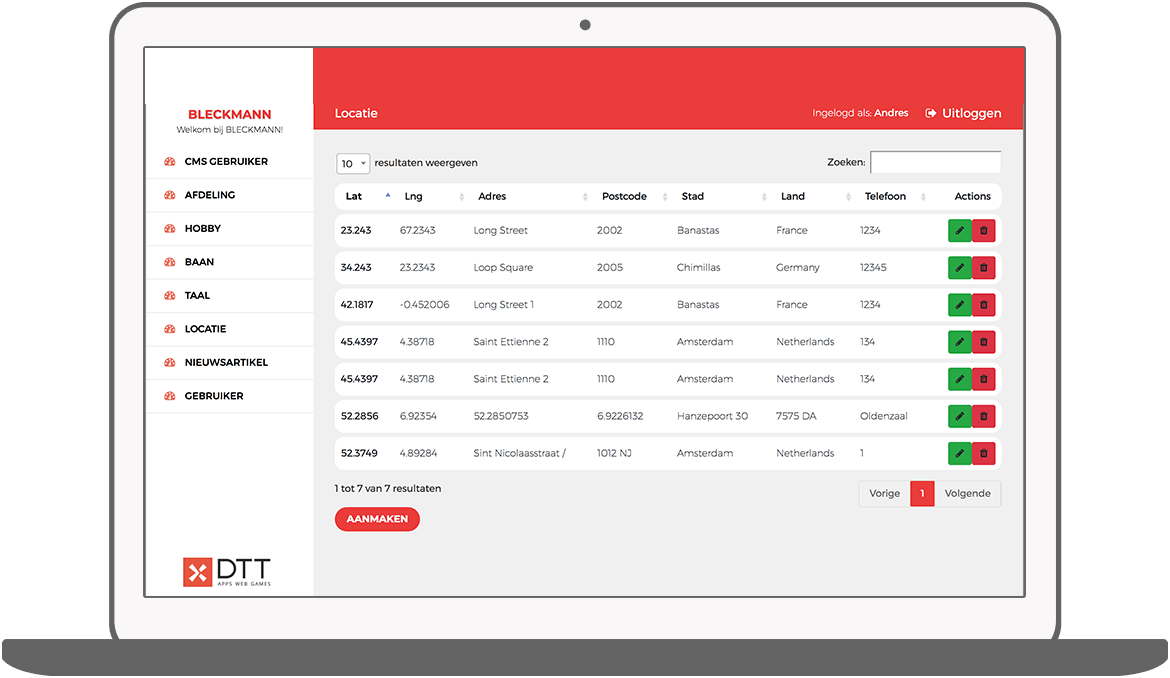This screenshot has height=678, width=1170.
Task: Click Uitloggen to log out
Action: 972,113
